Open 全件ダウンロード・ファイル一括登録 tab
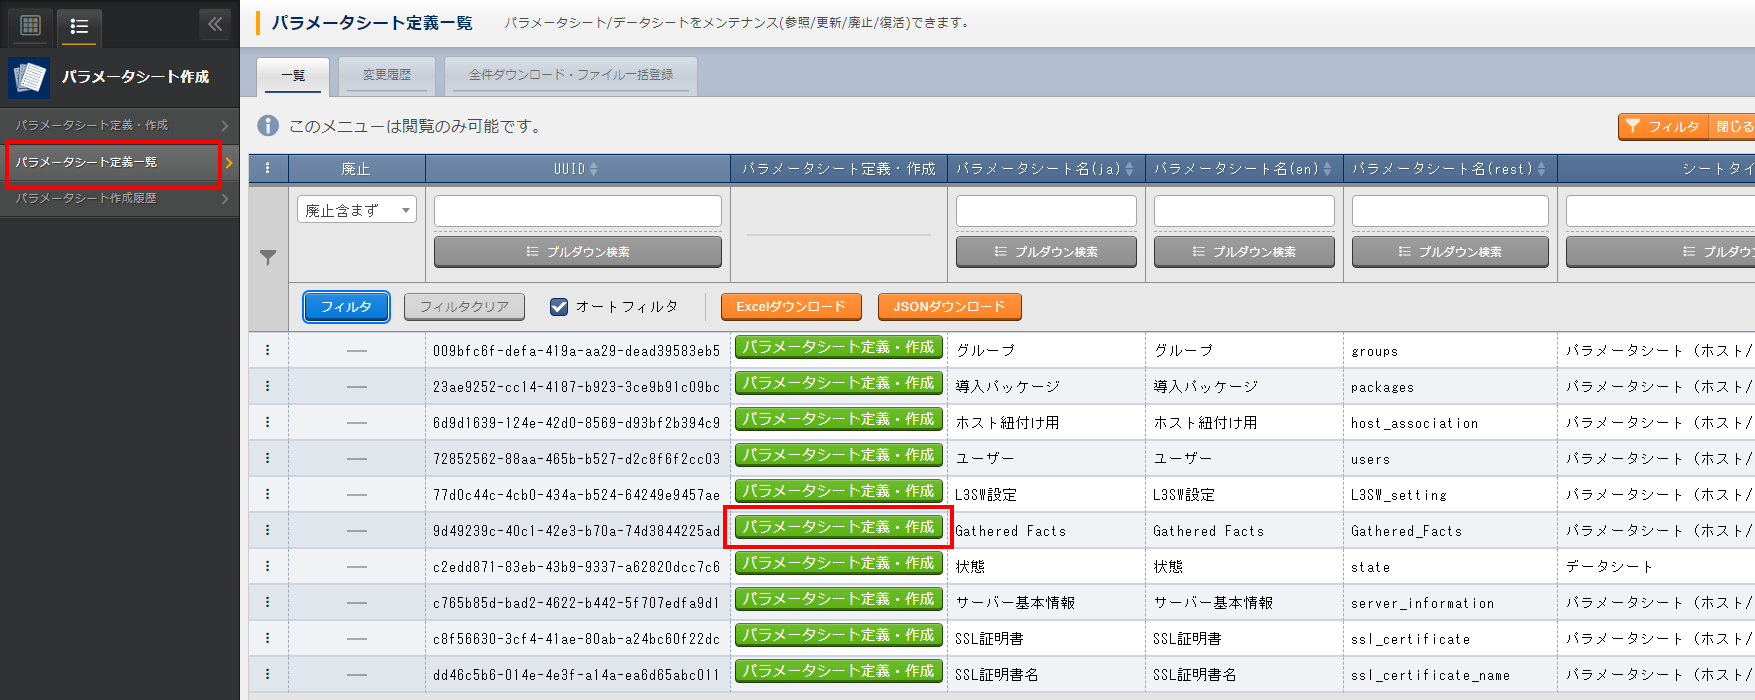This screenshot has height=700, width=1755. click(x=571, y=76)
